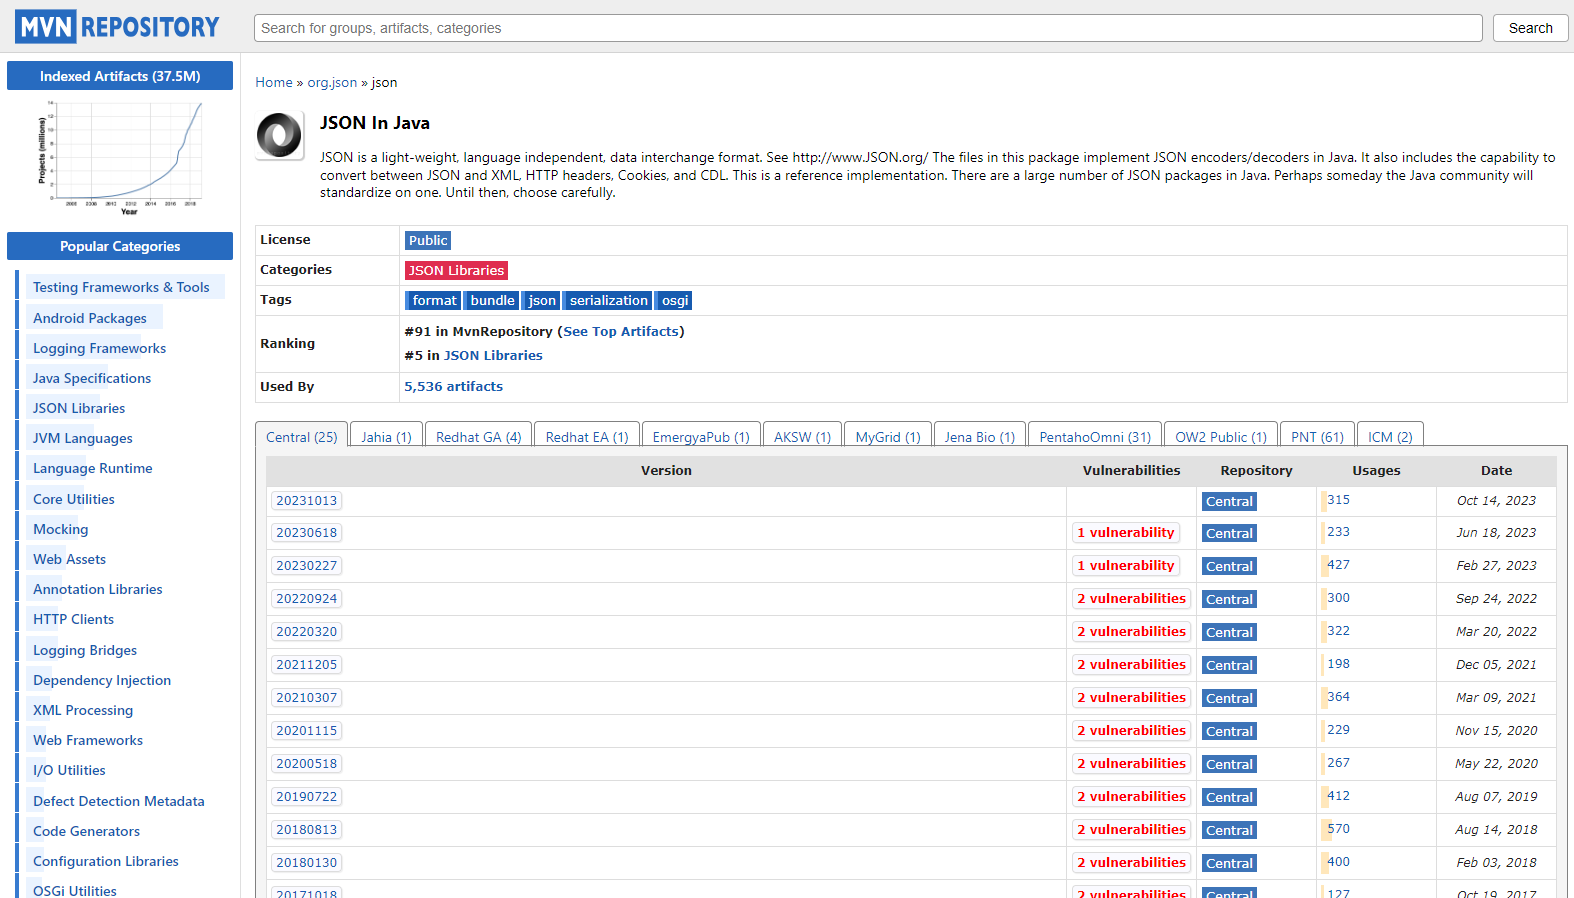This screenshot has width=1574, height=898.
Task: Click the JSON In Java artifact logo
Action: pos(279,135)
